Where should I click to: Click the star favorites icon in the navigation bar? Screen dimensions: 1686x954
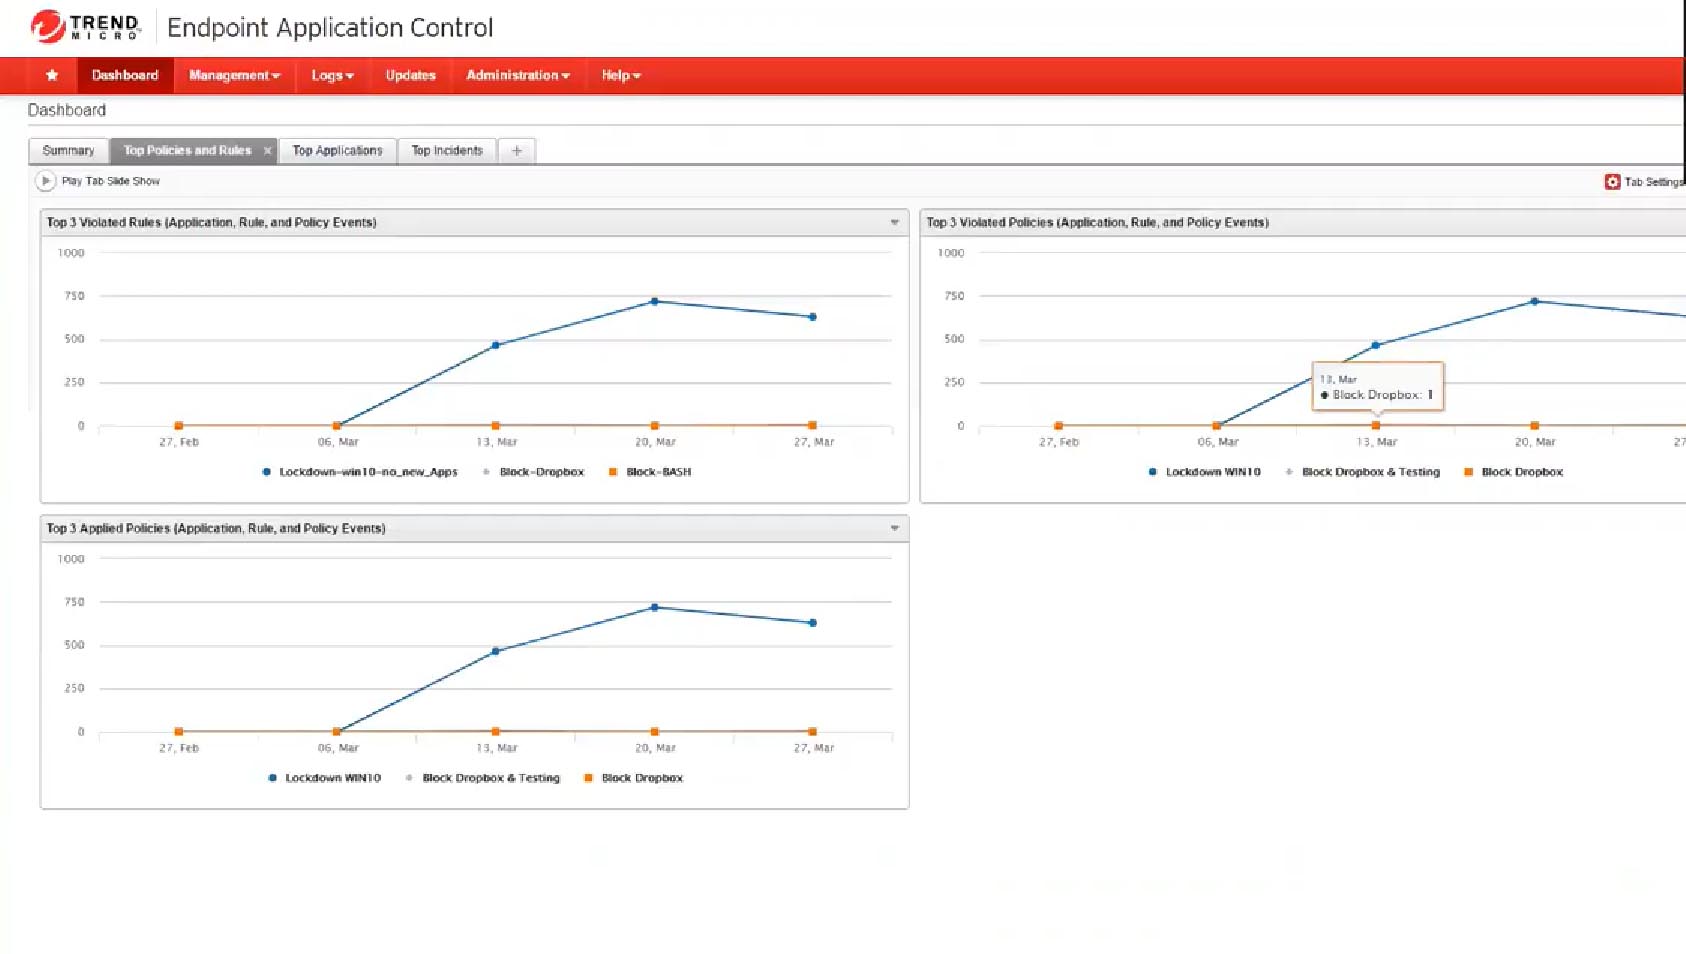[52, 75]
